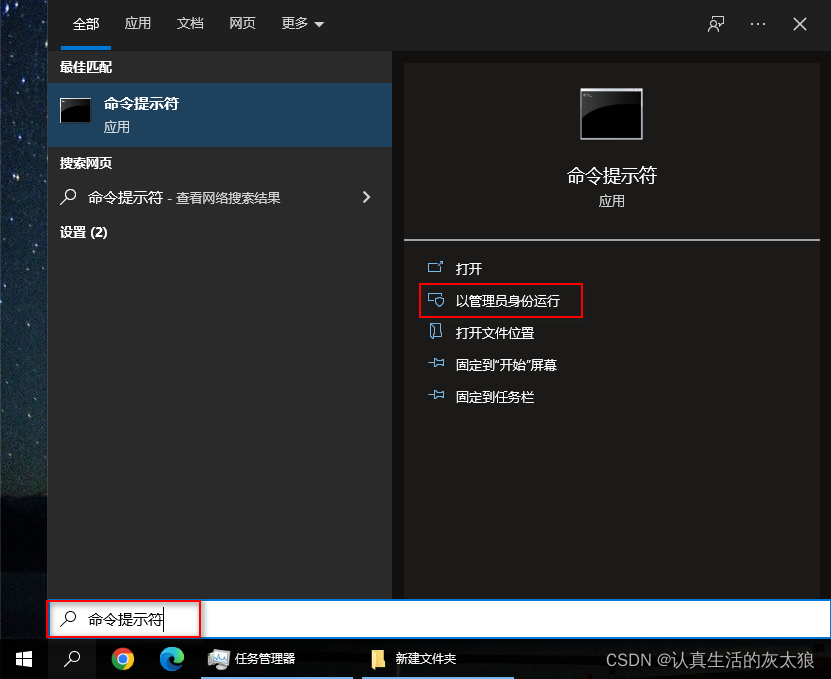Click the user feedback icon at top right
The width and height of the screenshot is (831, 679).
point(715,24)
